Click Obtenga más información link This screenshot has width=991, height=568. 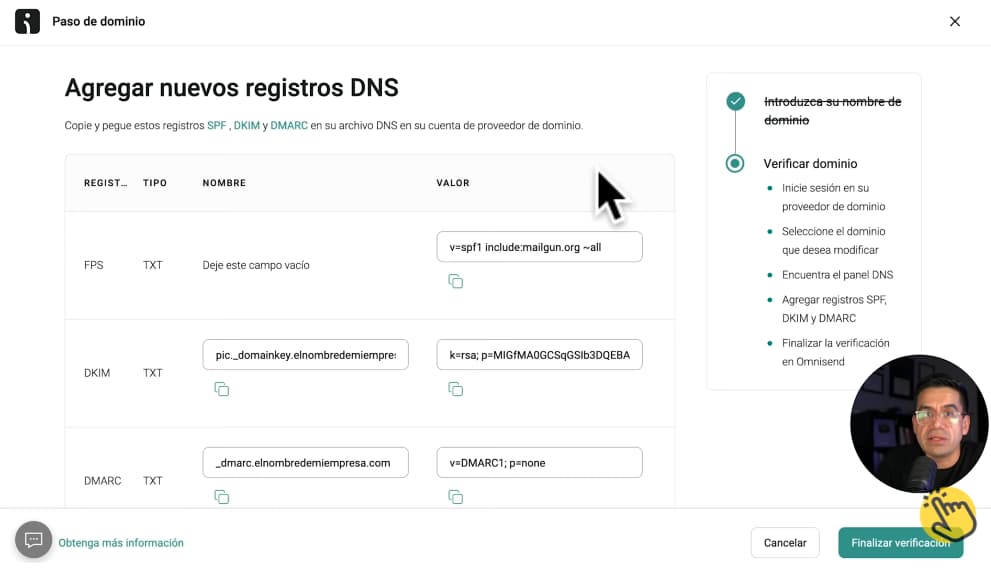121,543
